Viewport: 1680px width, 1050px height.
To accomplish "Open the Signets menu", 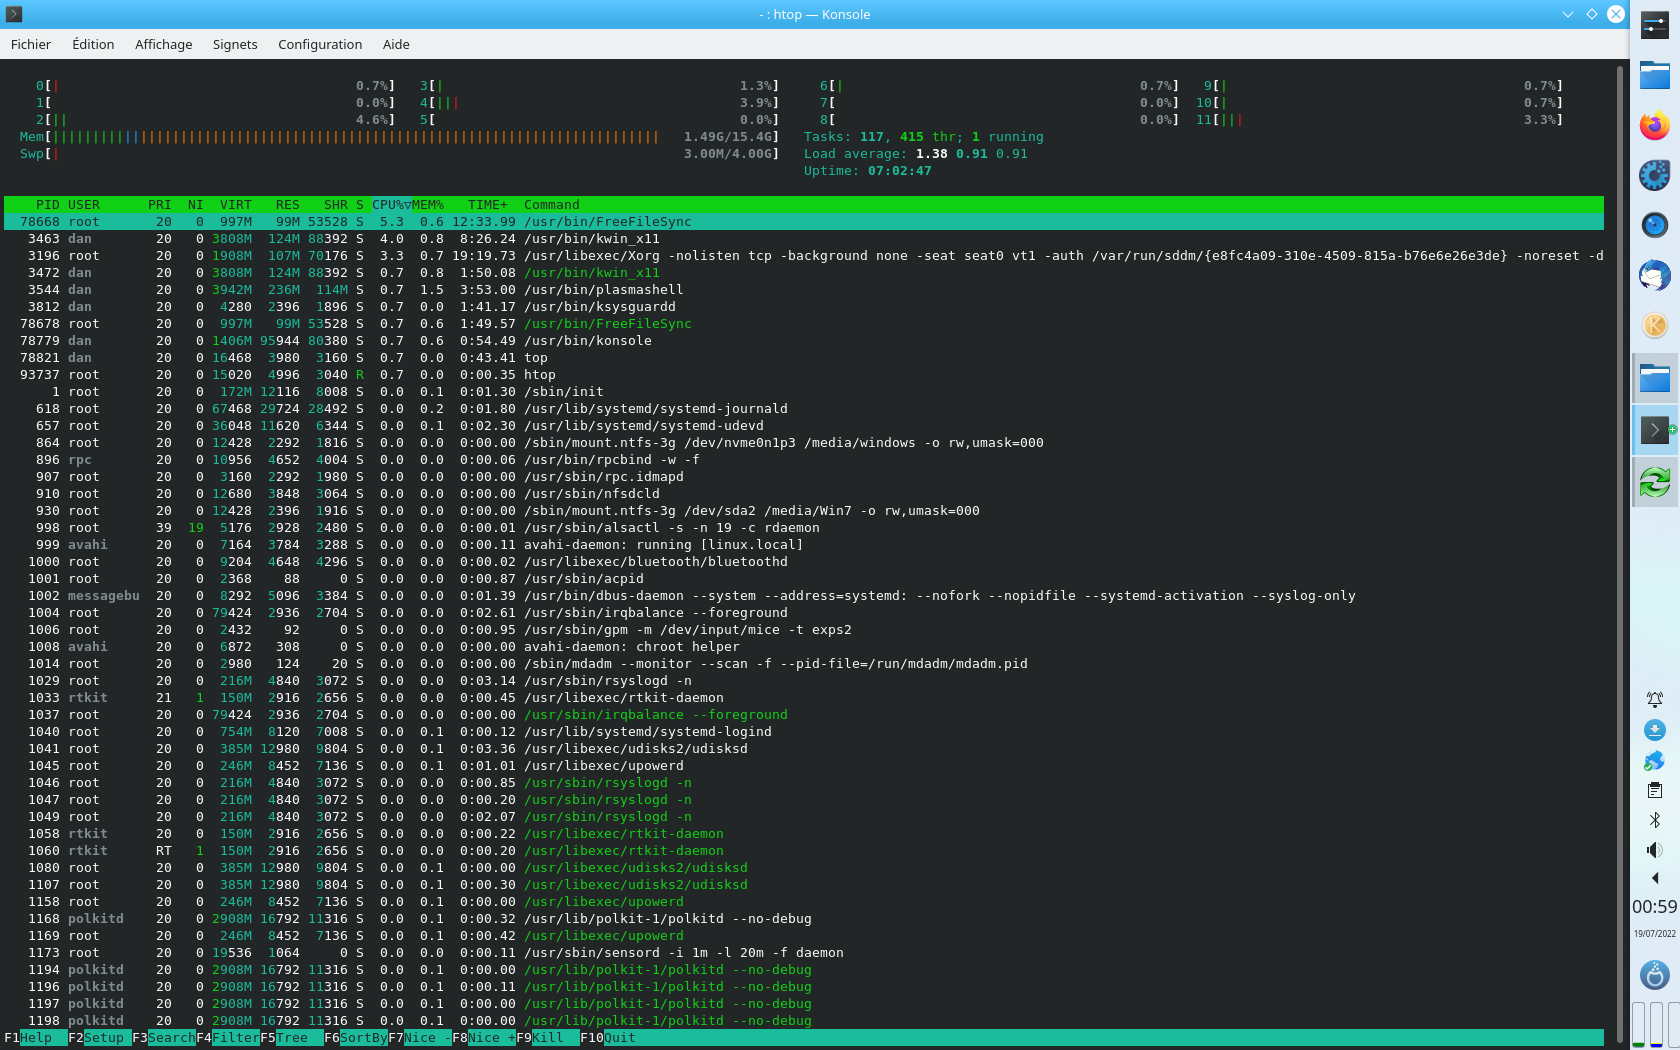I will (235, 44).
